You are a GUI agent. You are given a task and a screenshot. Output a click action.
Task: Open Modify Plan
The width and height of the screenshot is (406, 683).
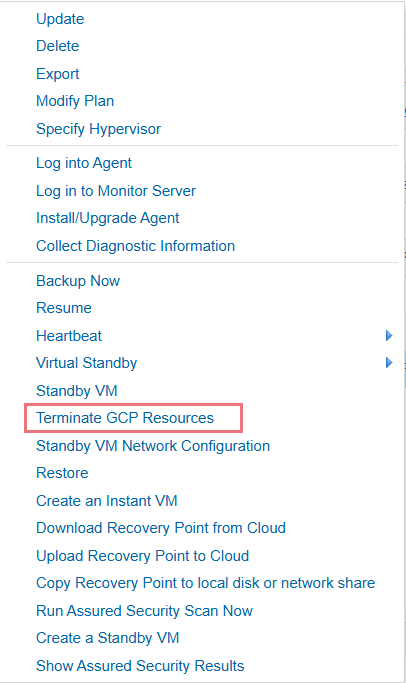pos(75,101)
